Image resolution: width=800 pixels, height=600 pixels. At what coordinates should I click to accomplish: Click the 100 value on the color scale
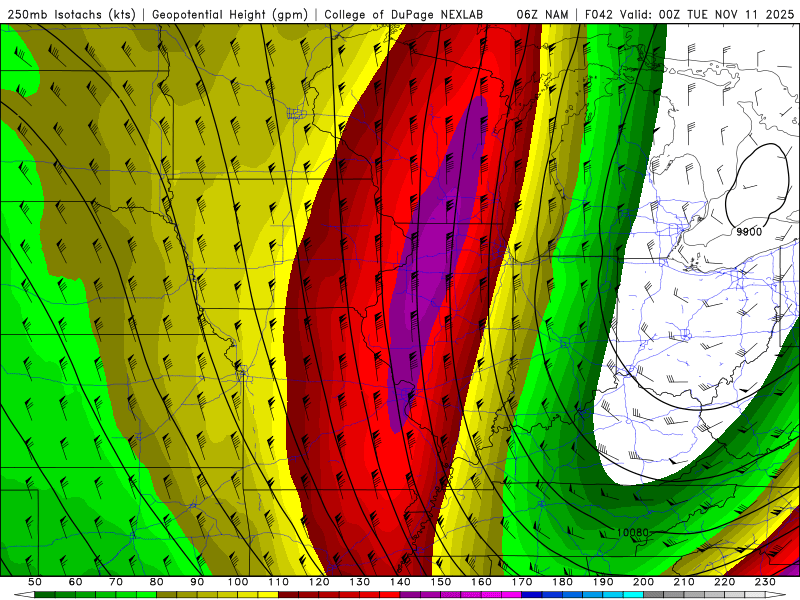pos(238,582)
